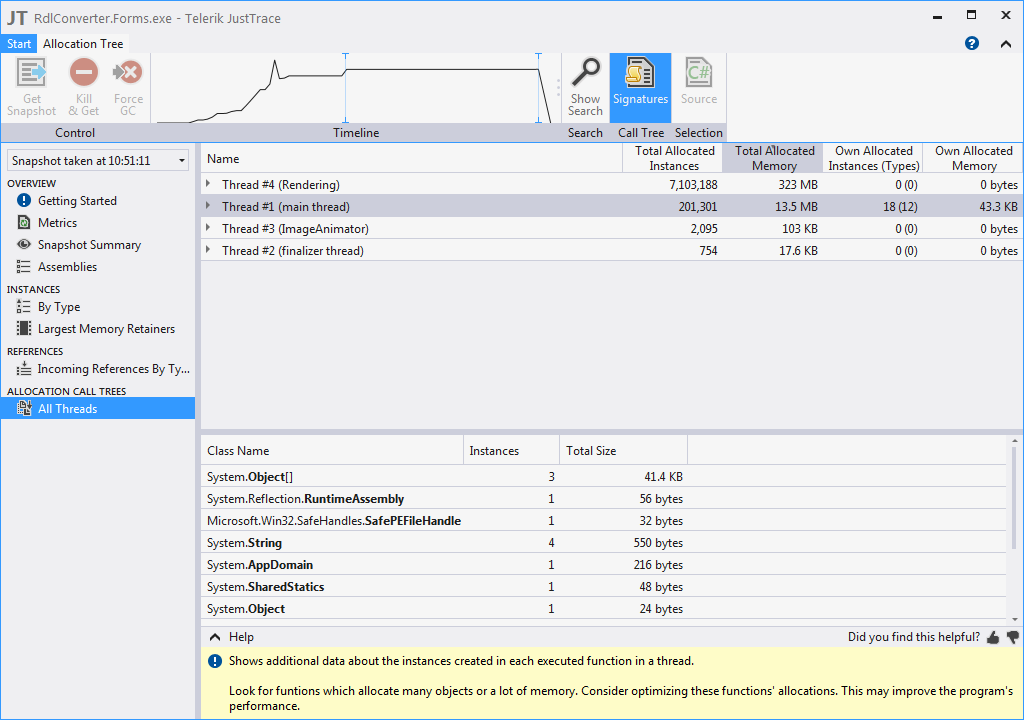Click the class list scrollbar thumb

point(1014,498)
